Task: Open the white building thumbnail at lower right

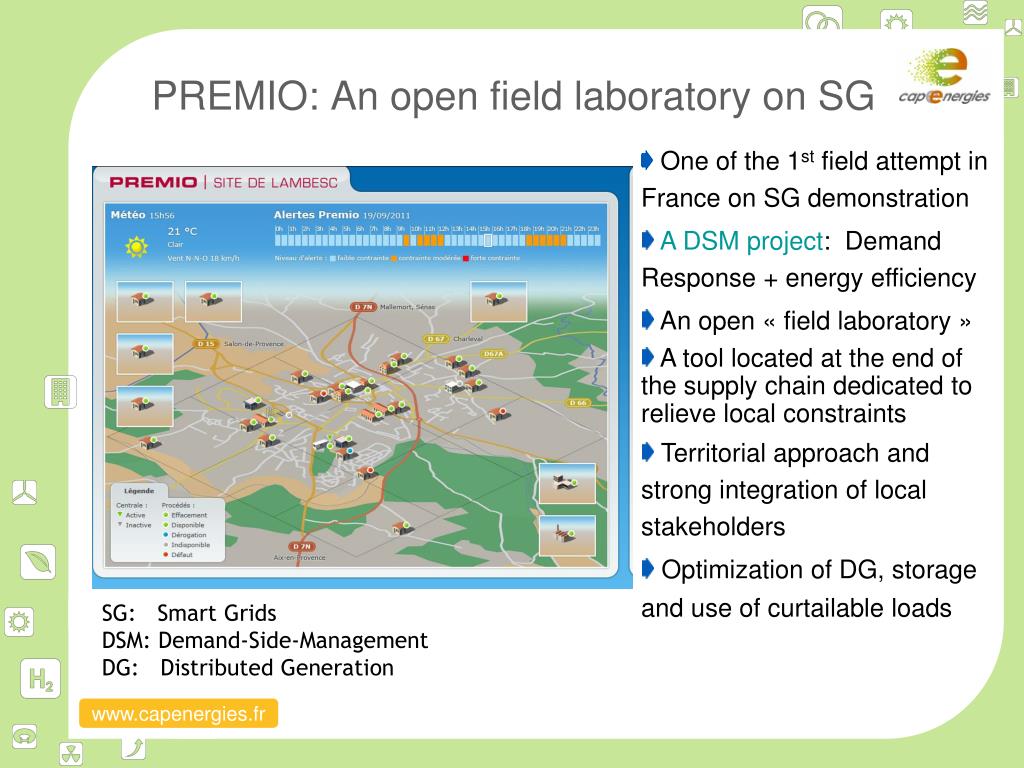Action: (568, 483)
